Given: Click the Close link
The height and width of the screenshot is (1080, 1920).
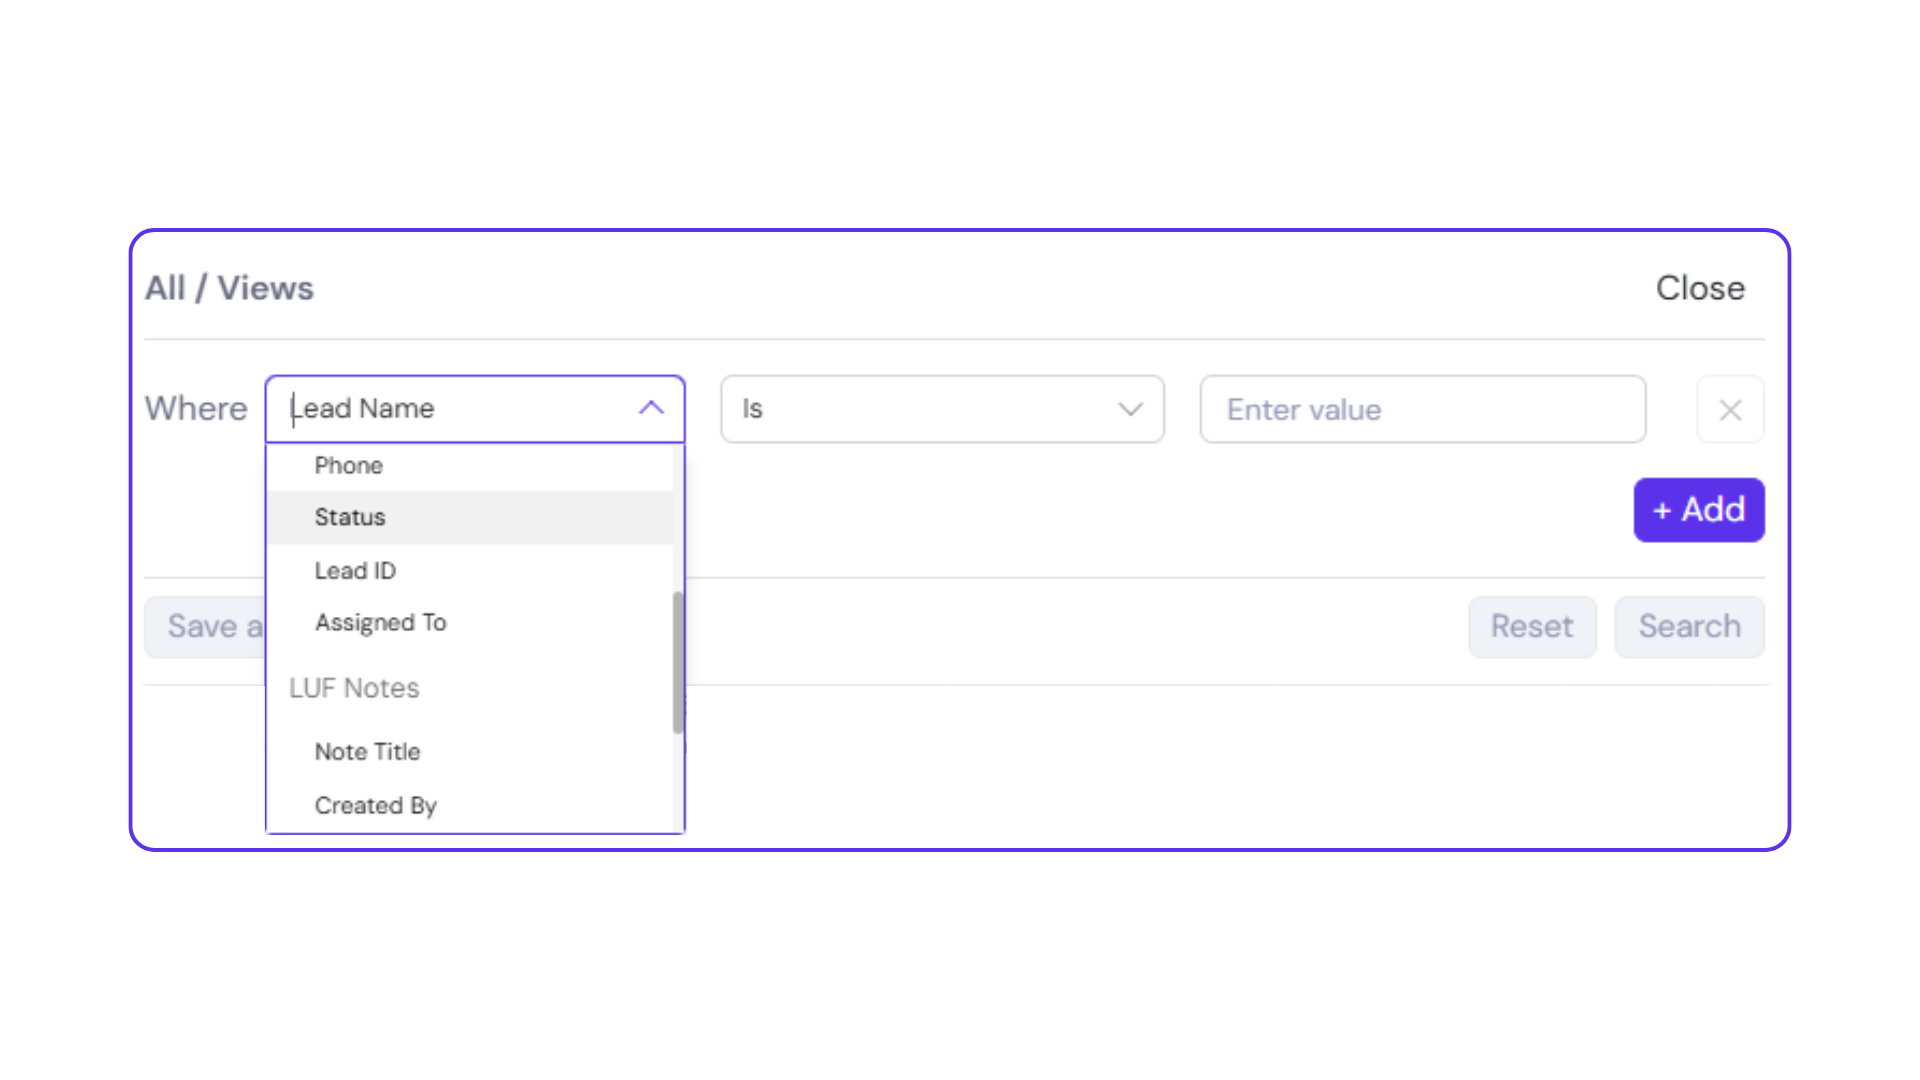Looking at the screenshot, I should 1700,288.
